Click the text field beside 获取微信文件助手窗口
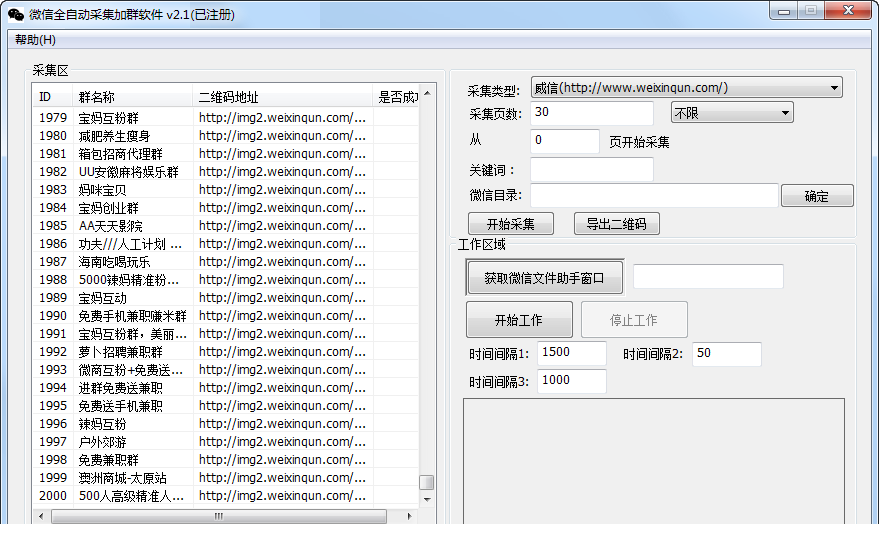Viewport: 879px width, 547px height. click(708, 276)
